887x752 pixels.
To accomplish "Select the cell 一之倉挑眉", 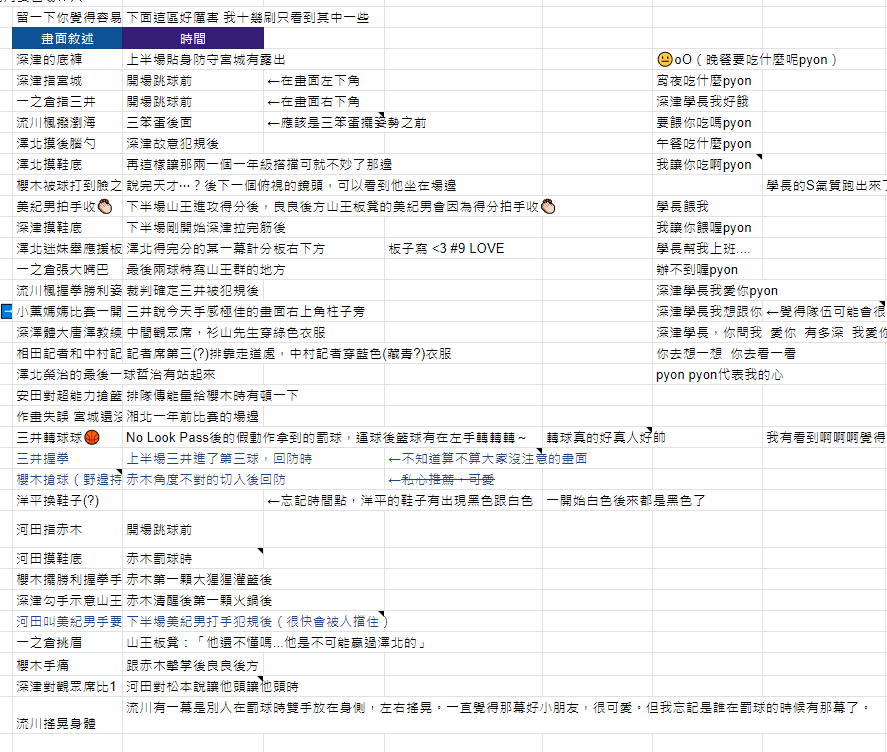I will pyautogui.click(x=67, y=642).
